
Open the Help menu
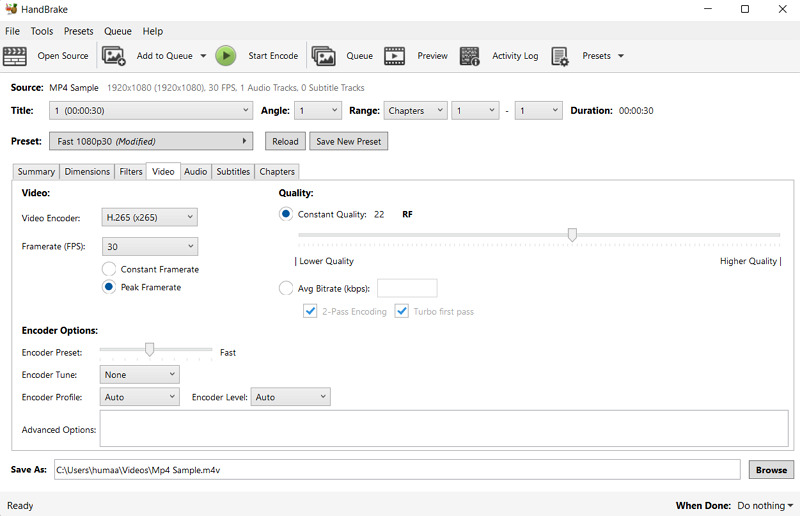[x=153, y=31]
